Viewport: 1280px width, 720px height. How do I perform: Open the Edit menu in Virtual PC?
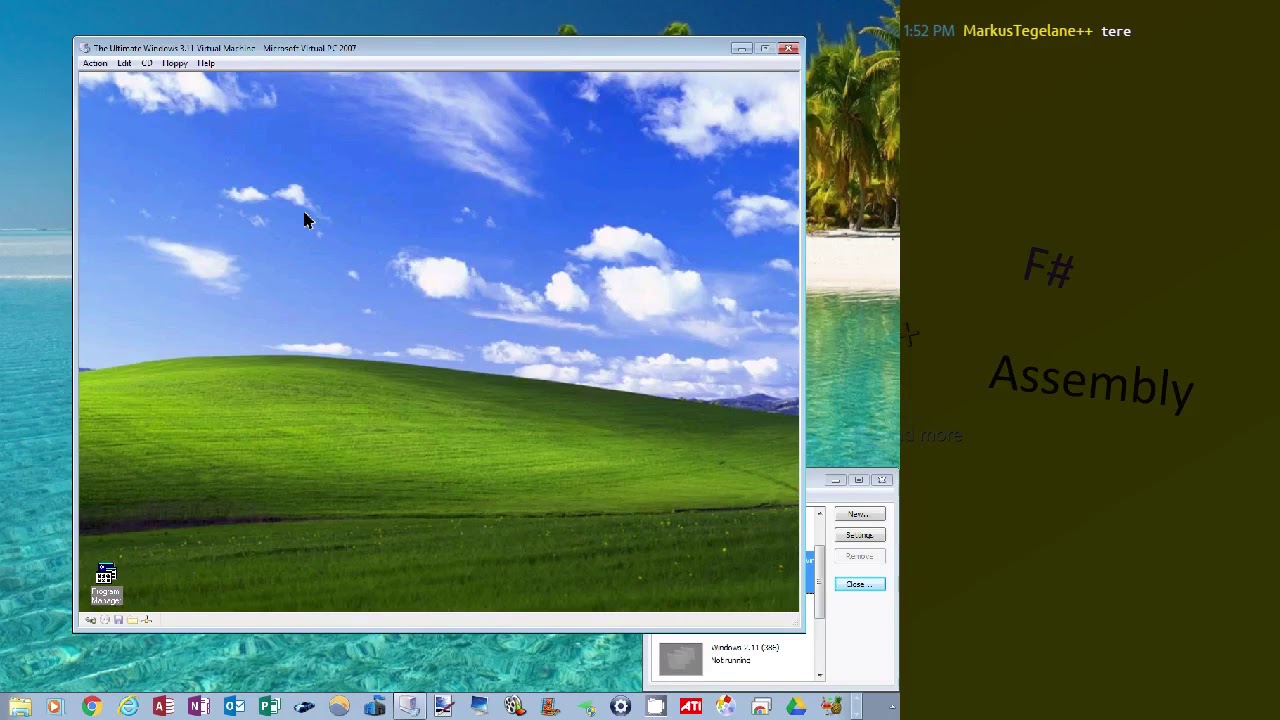124,63
